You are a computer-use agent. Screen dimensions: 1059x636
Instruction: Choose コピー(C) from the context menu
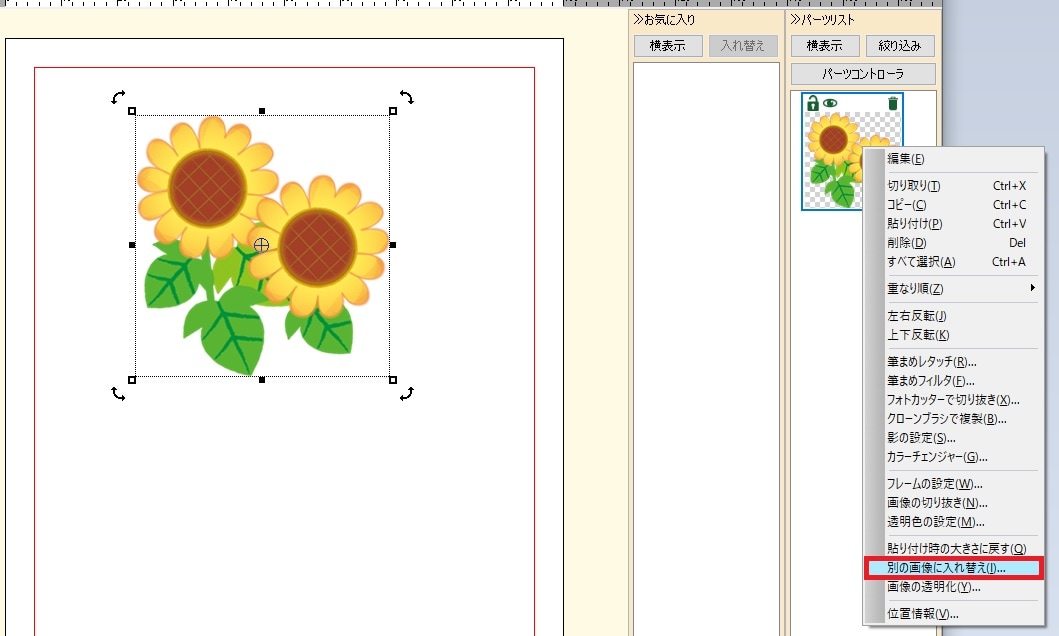click(954, 205)
